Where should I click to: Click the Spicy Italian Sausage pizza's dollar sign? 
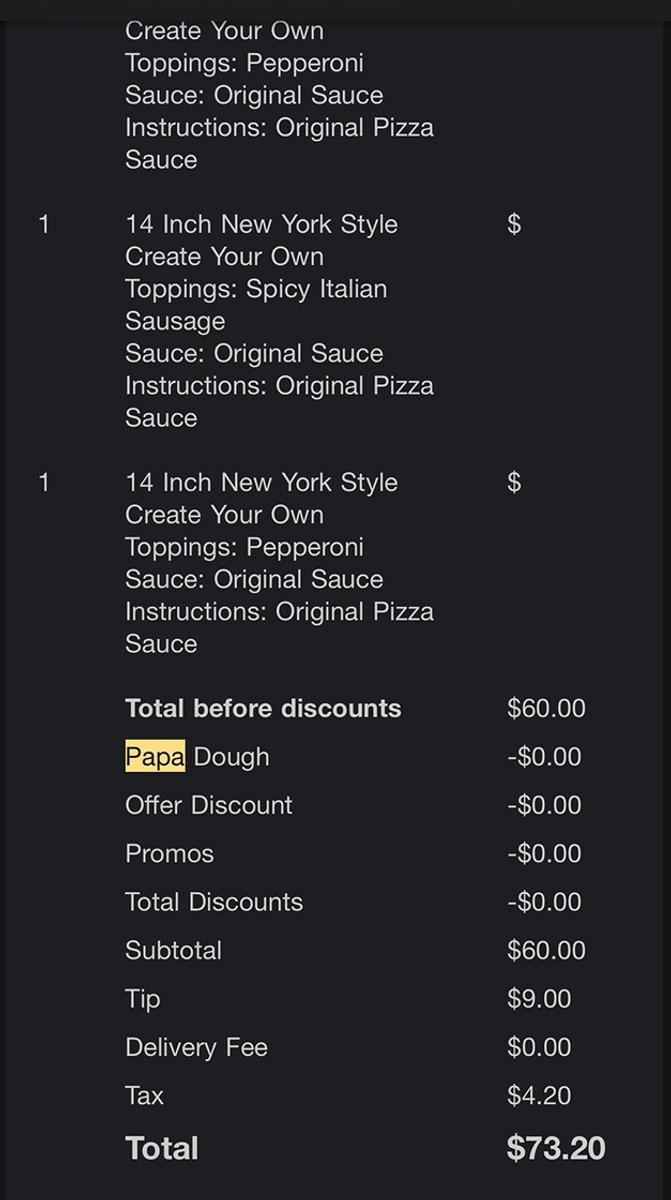point(514,224)
